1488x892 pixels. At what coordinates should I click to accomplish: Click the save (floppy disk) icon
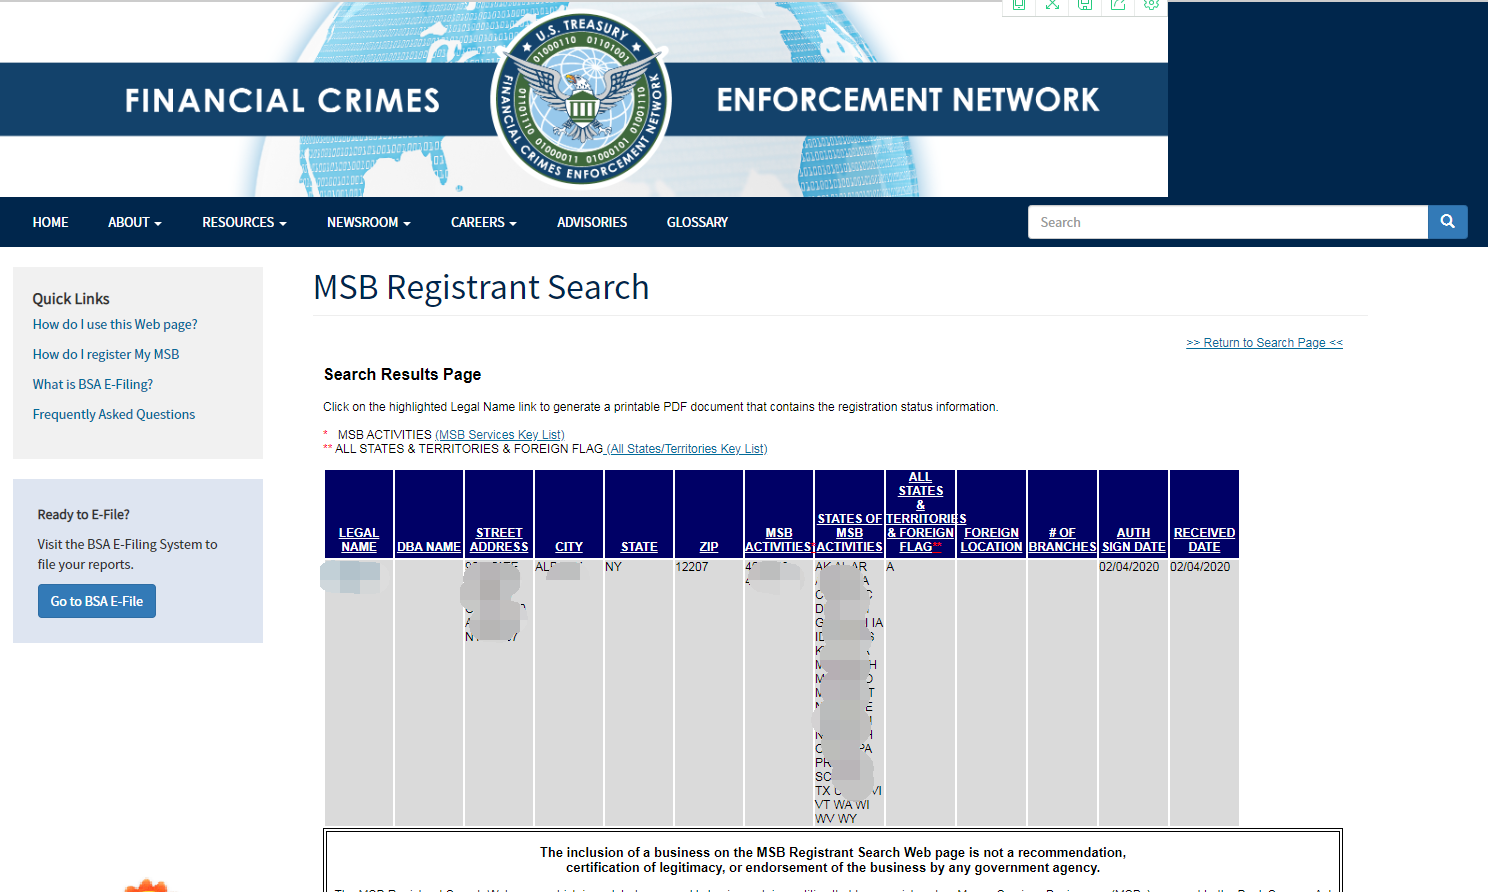click(1085, 6)
